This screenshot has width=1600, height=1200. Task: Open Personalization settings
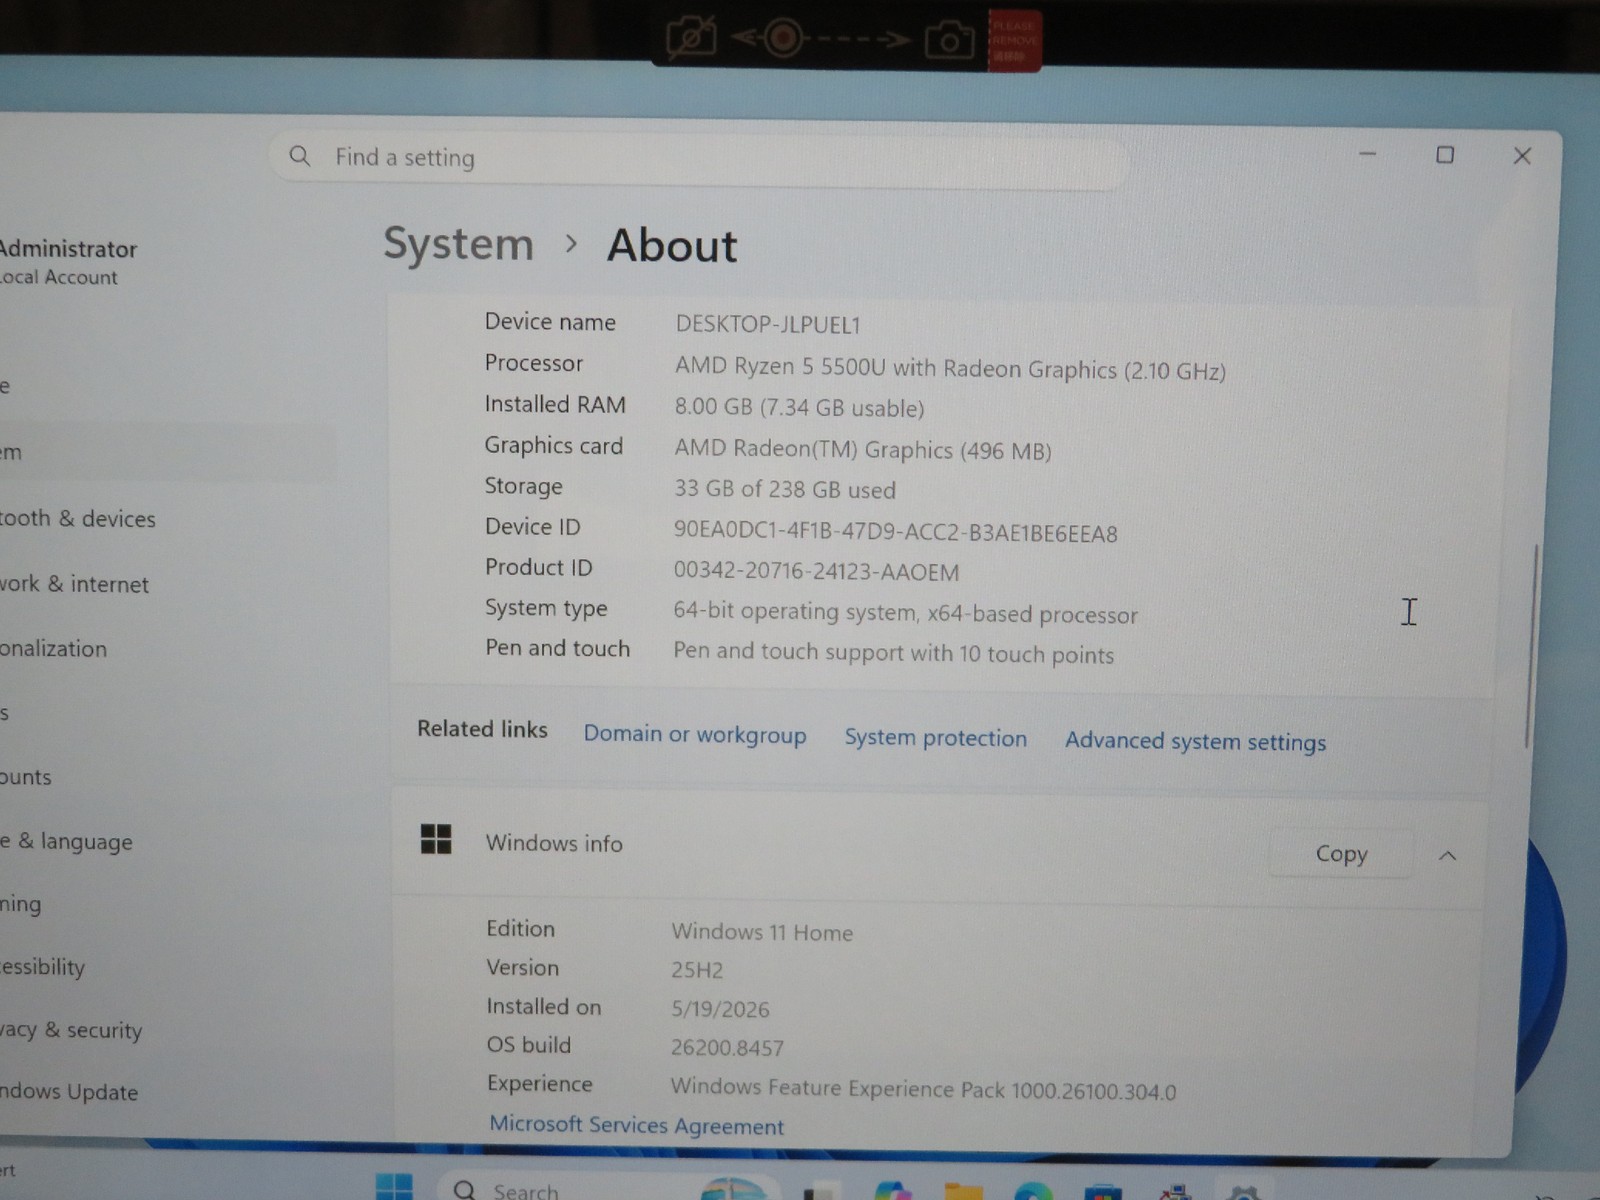pyautogui.click(x=54, y=648)
